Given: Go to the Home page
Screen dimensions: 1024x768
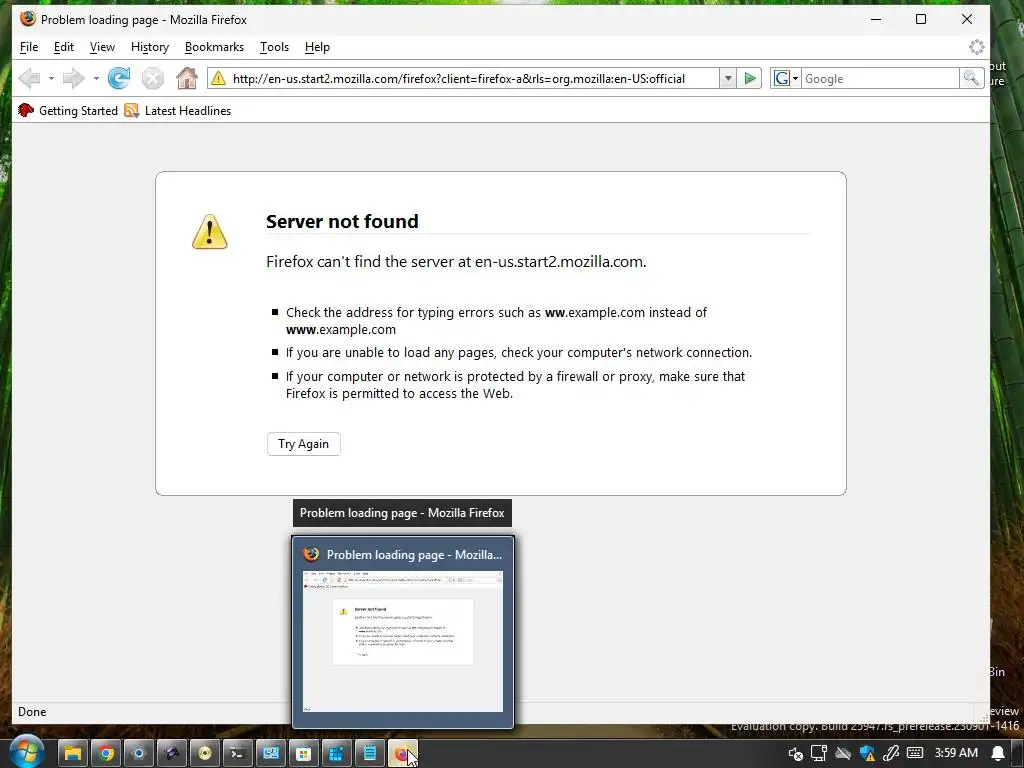Looking at the screenshot, I should 187,78.
